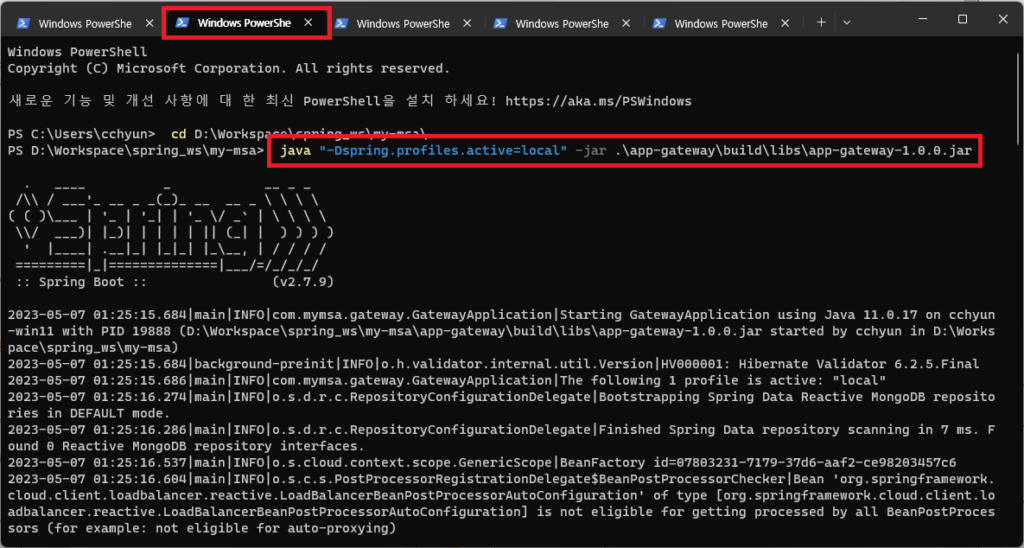This screenshot has width=1024, height=548.
Task: Click the 'BeanFactory id=07803231-7179-37d6' log text
Action: (758, 462)
